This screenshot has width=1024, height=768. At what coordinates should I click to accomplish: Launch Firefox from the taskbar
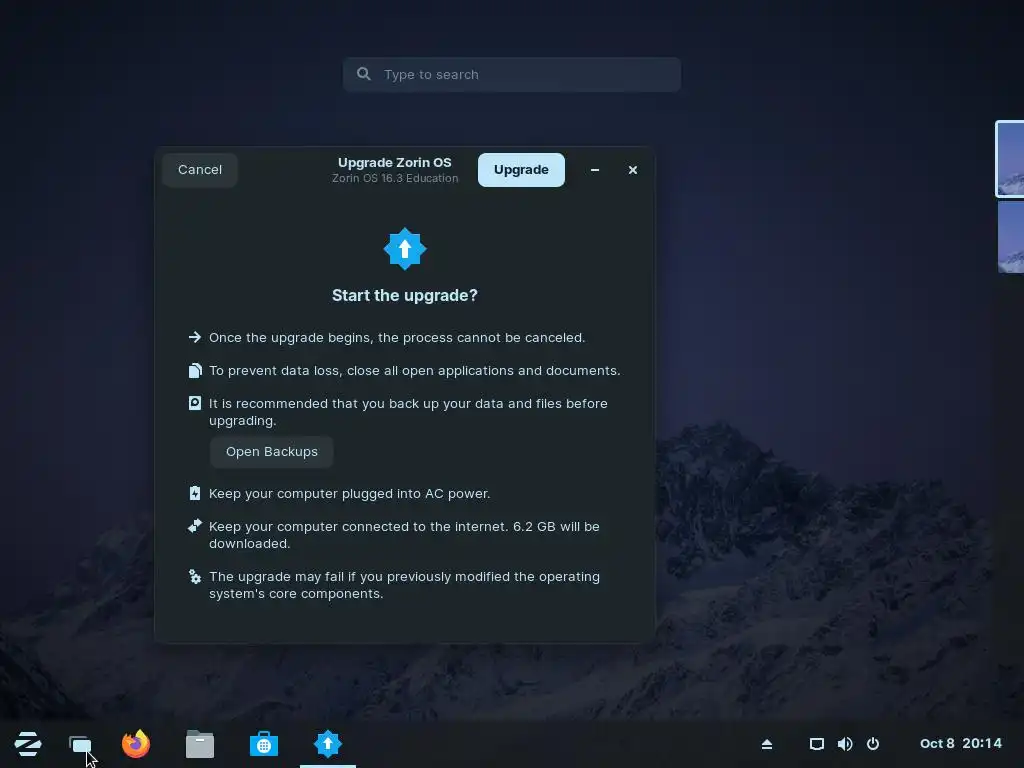pyautogui.click(x=136, y=744)
